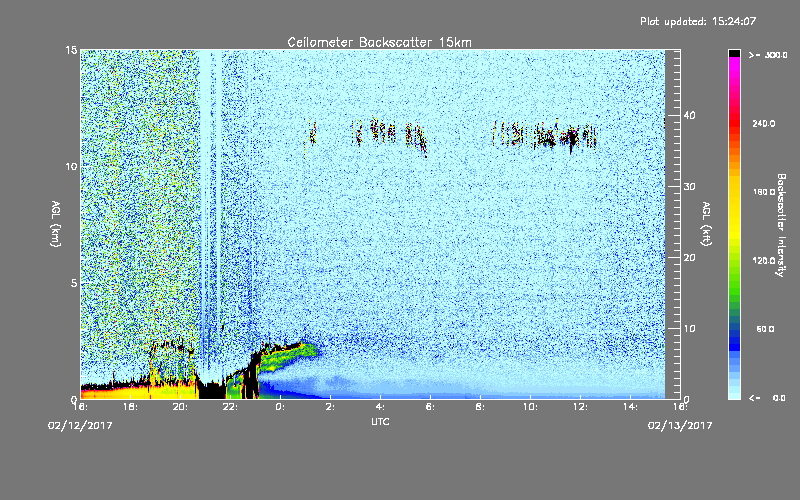The width and height of the screenshot is (800, 500).
Task: Click the '<= 0.0' colorbar label
Action: pyautogui.click(x=767, y=398)
